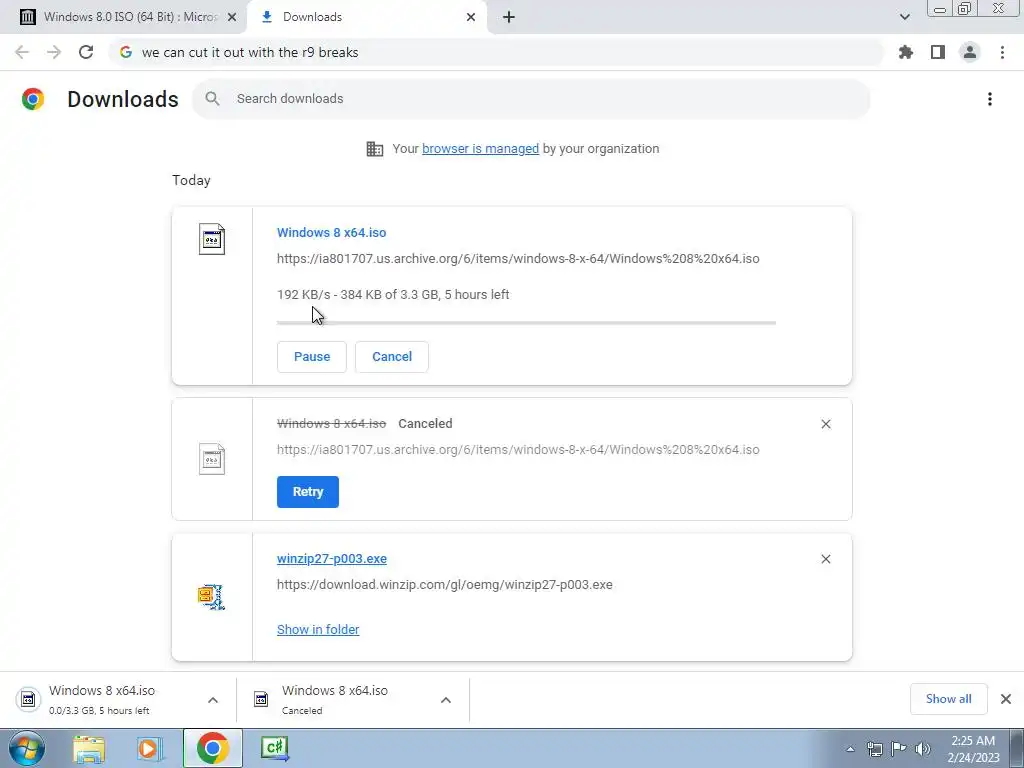The width and height of the screenshot is (1024, 768).
Task: Launch Windows Media Player from taskbar
Action: (150, 749)
